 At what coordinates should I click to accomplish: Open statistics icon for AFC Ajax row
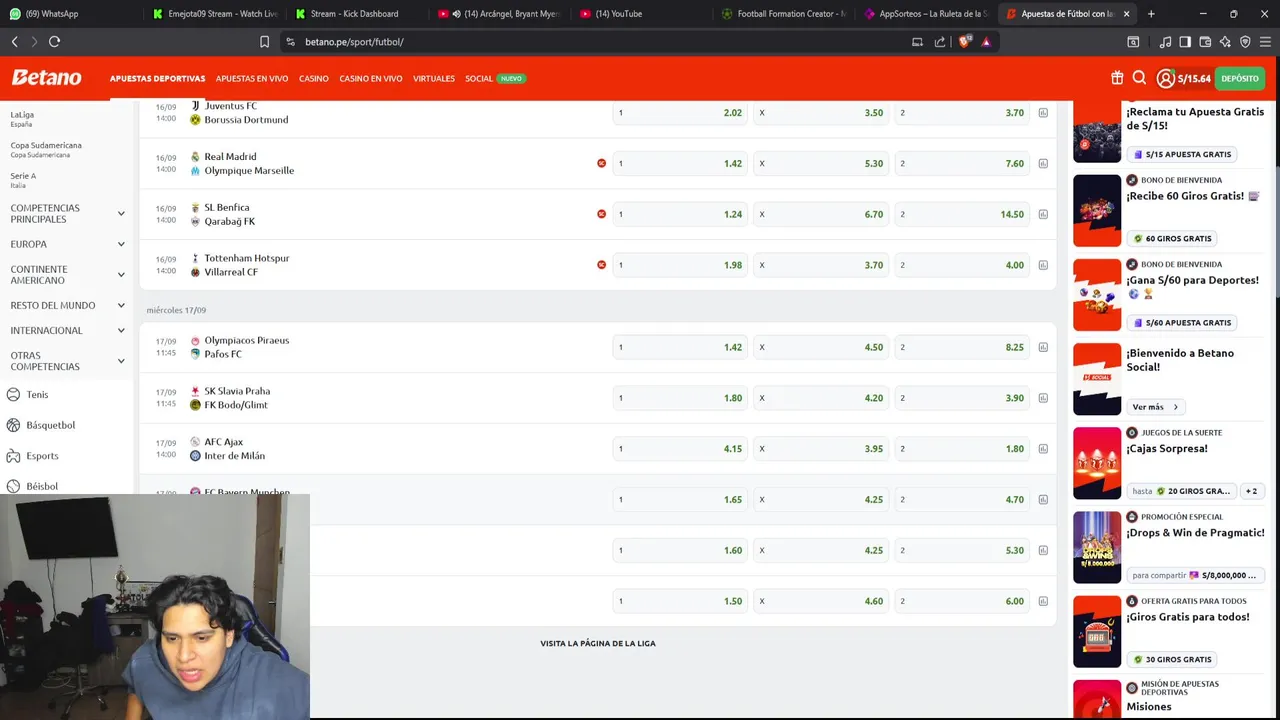(1043, 449)
